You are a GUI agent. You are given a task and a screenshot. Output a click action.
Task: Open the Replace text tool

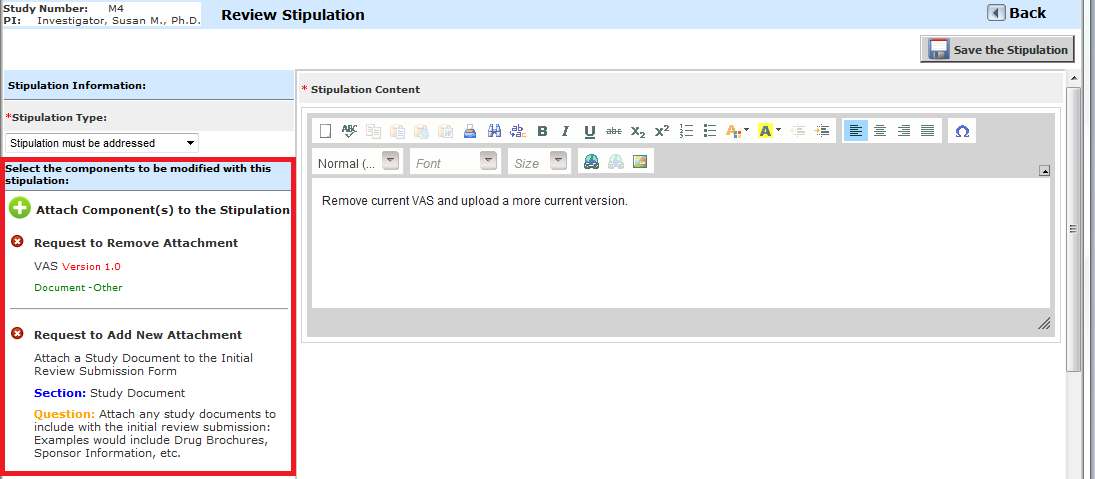[518, 131]
